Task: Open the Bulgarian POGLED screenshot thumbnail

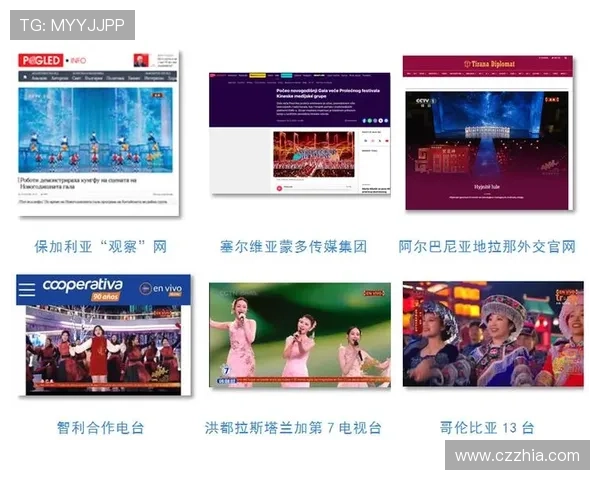Action: (99, 133)
